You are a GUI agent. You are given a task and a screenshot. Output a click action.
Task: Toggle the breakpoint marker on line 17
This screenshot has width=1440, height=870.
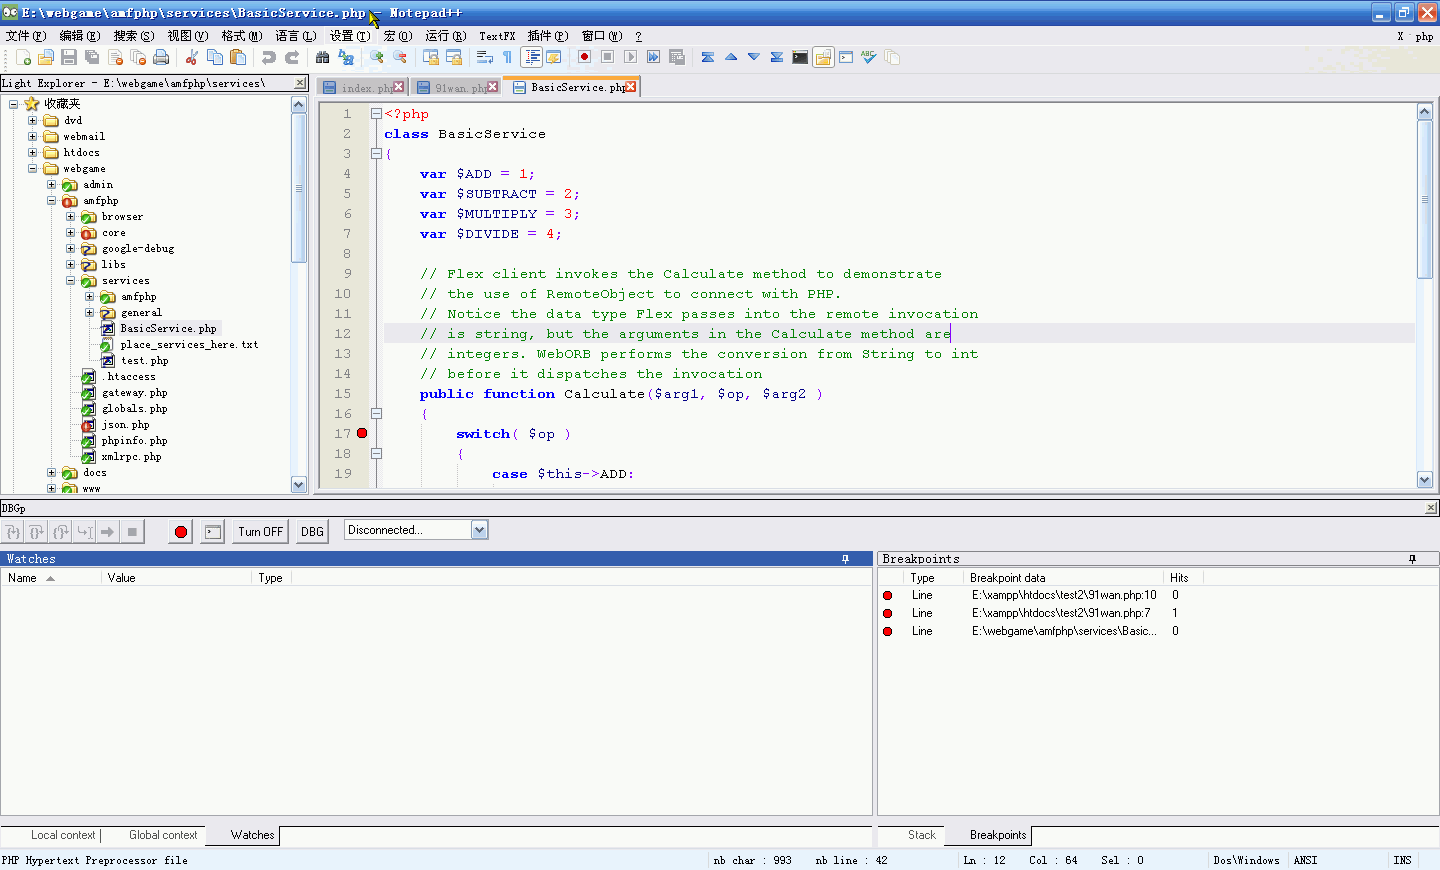[x=362, y=433]
